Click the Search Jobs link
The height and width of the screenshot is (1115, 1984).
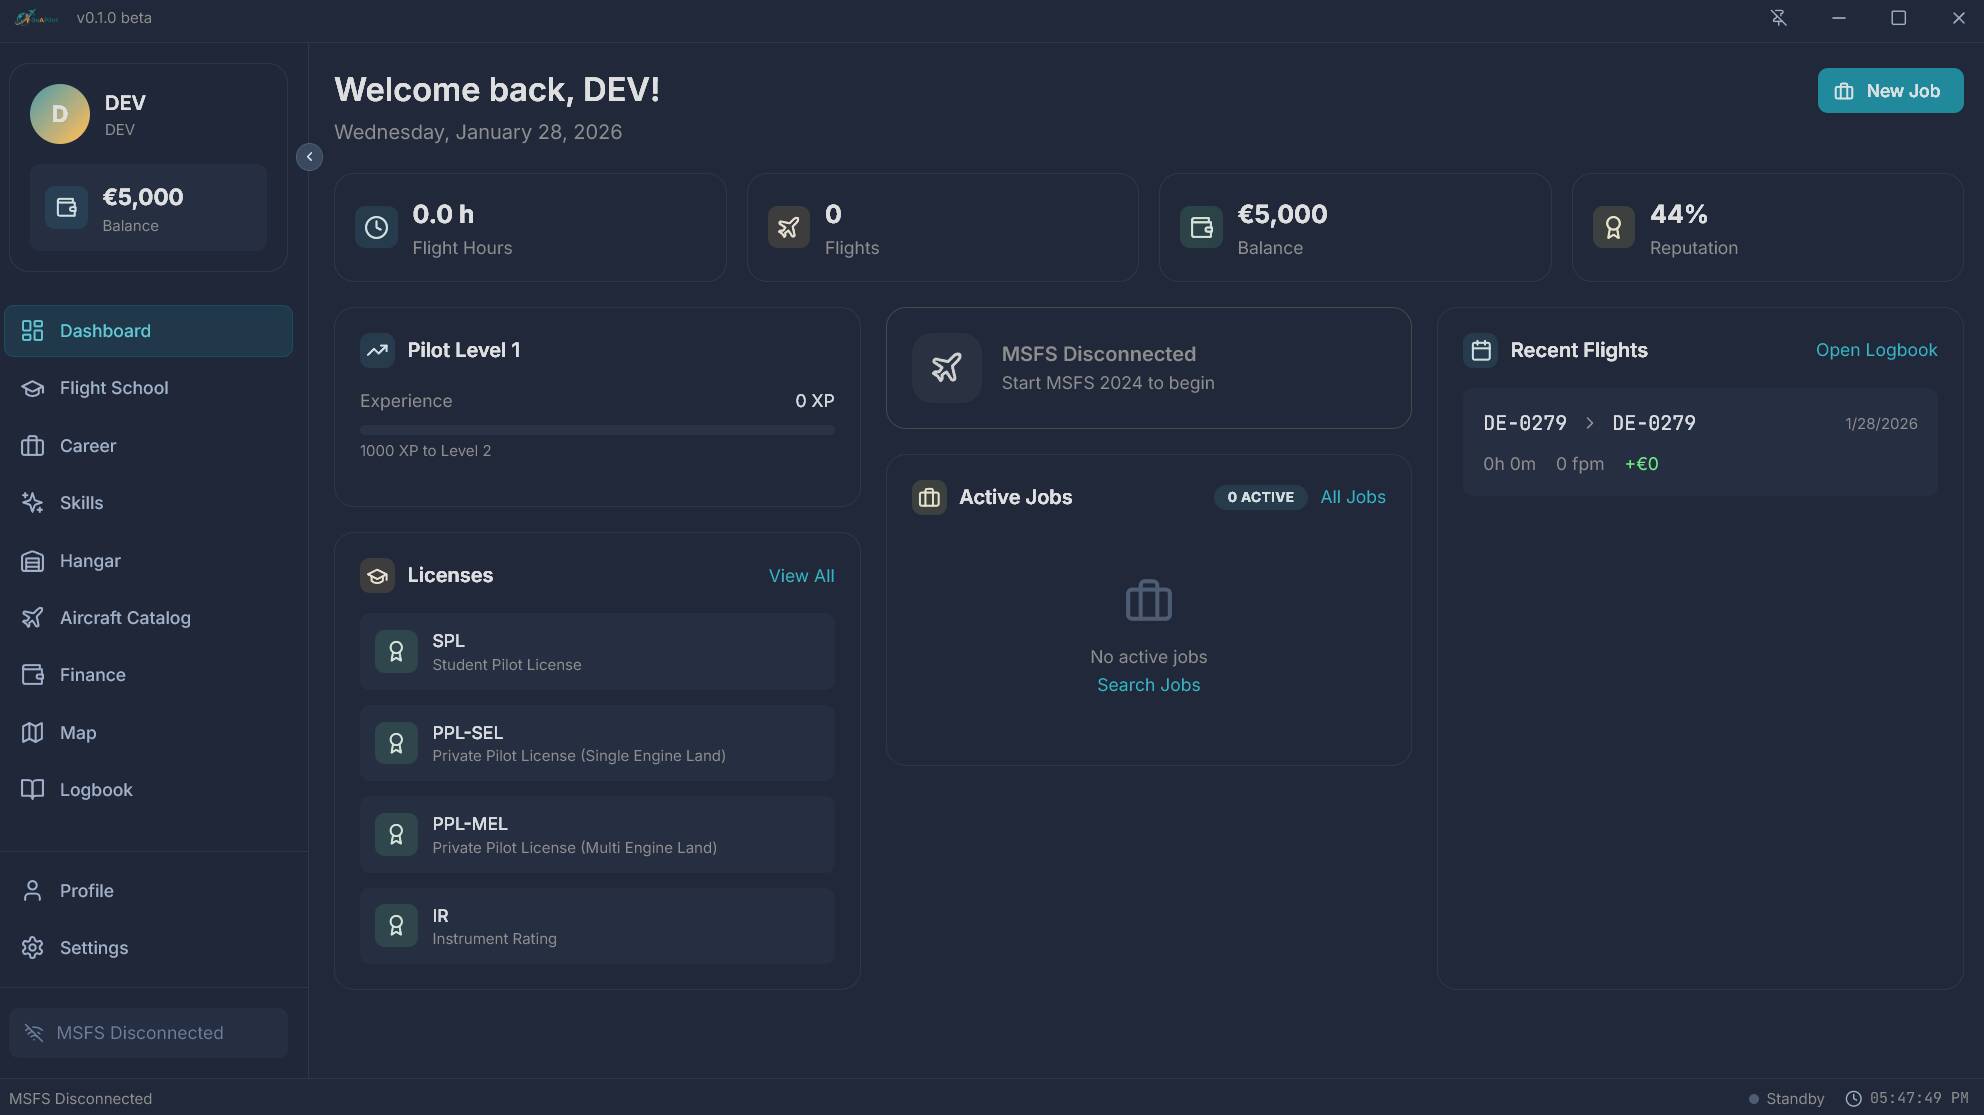pyautogui.click(x=1148, y=685)
